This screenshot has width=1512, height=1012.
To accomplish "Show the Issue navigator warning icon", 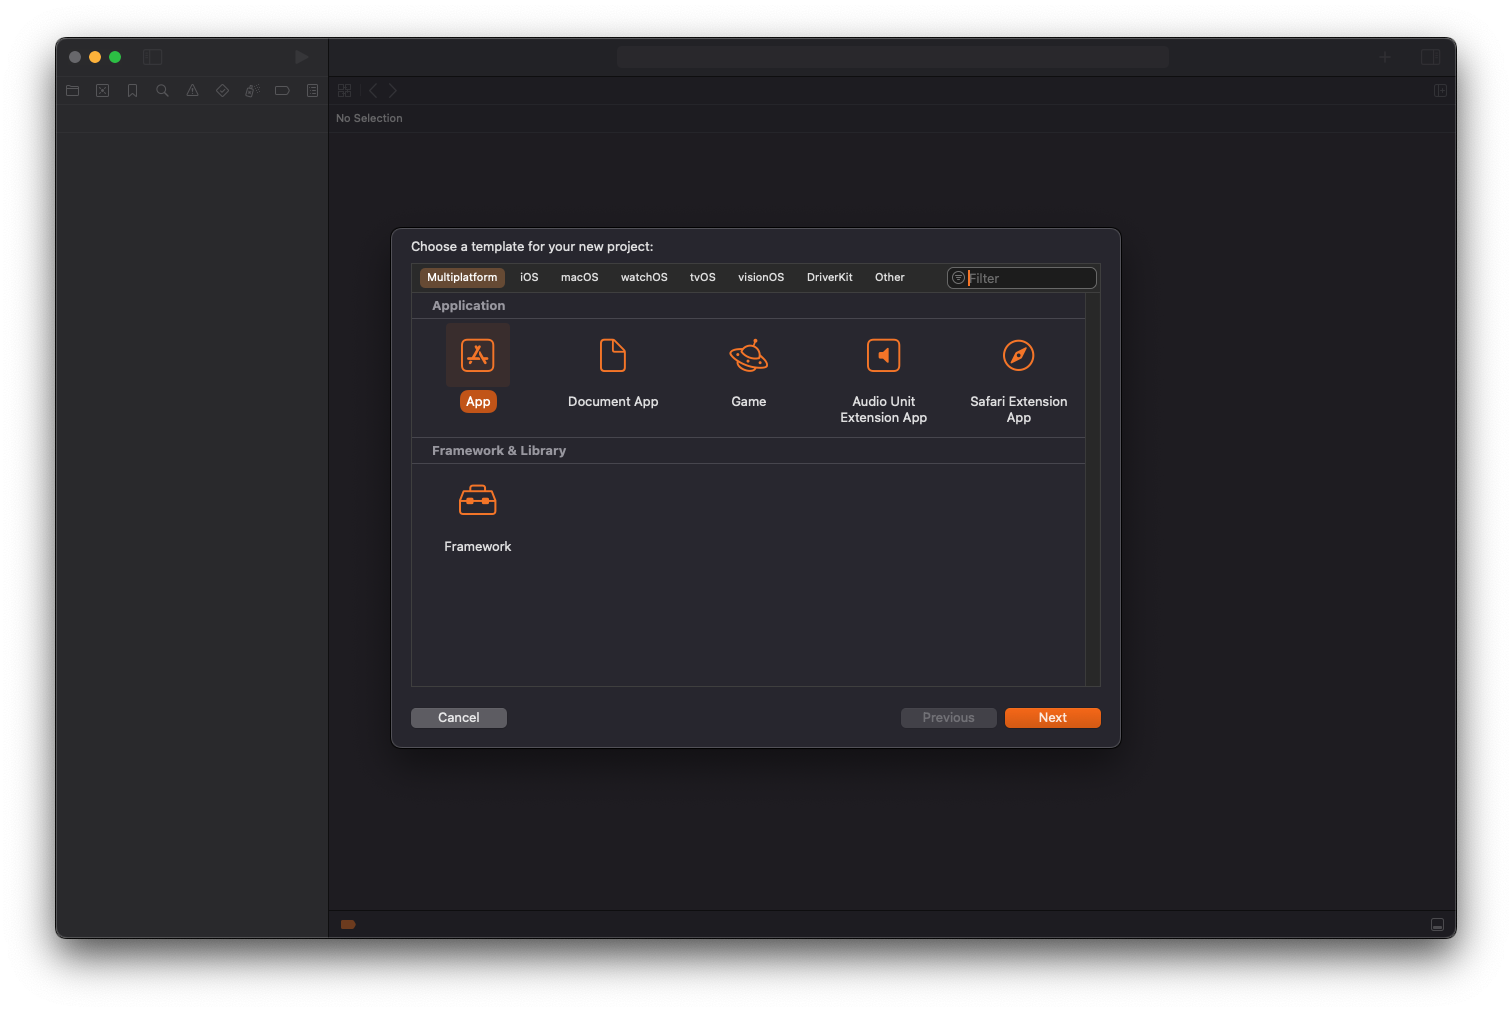I will click(192, 91).
